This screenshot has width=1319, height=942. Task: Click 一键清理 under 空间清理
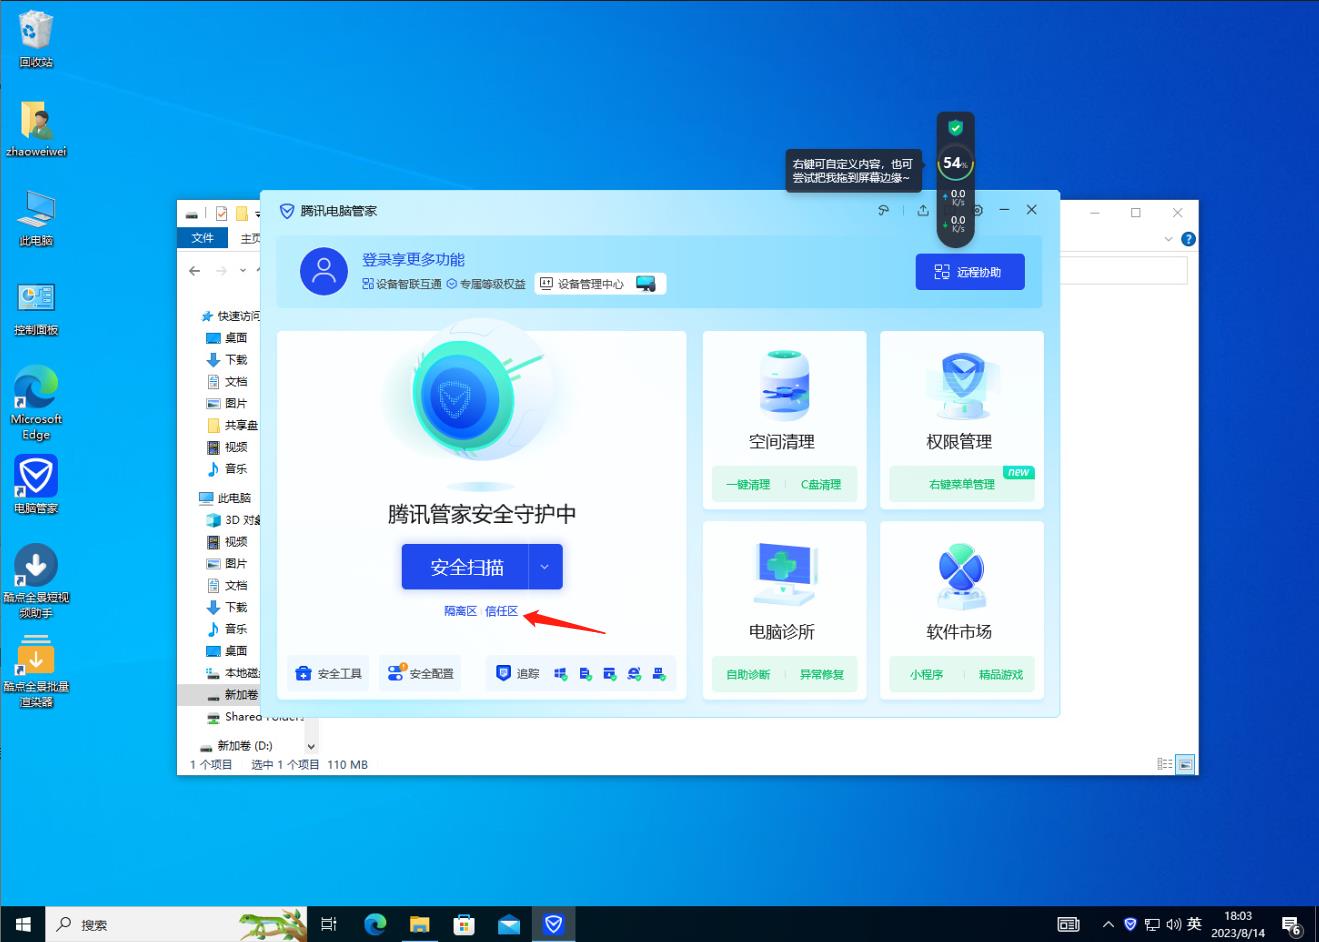pyautogui.click(x=748, y=484)
